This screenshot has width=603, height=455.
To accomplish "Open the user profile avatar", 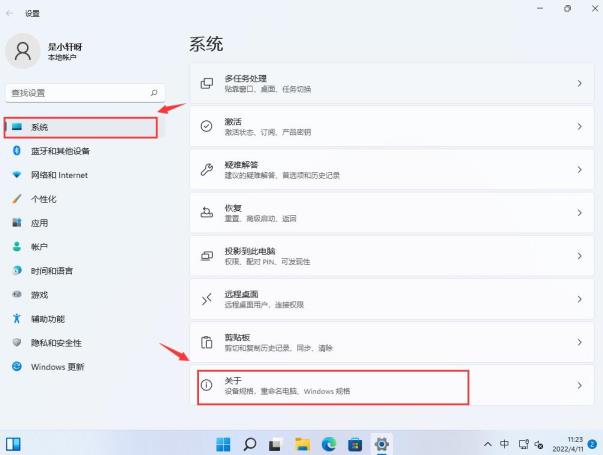I will pyautogui.click(x=23, y=51).
